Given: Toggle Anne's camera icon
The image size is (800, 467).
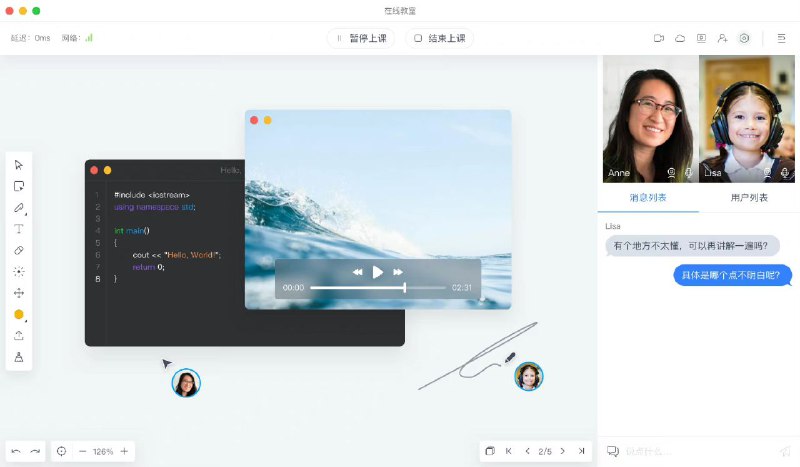Looking at the screenshot, I should coord(671,173).
